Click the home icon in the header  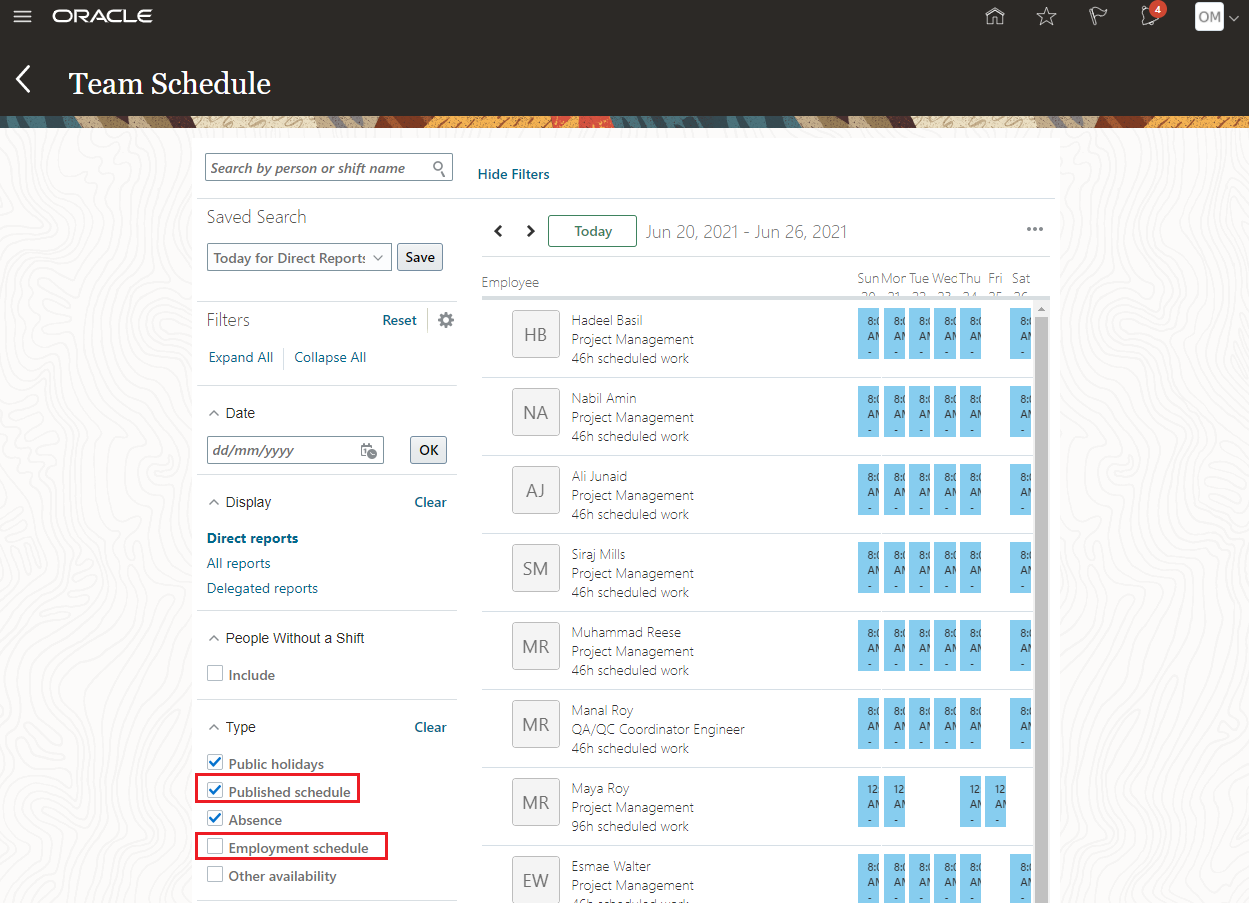(994, 16)
